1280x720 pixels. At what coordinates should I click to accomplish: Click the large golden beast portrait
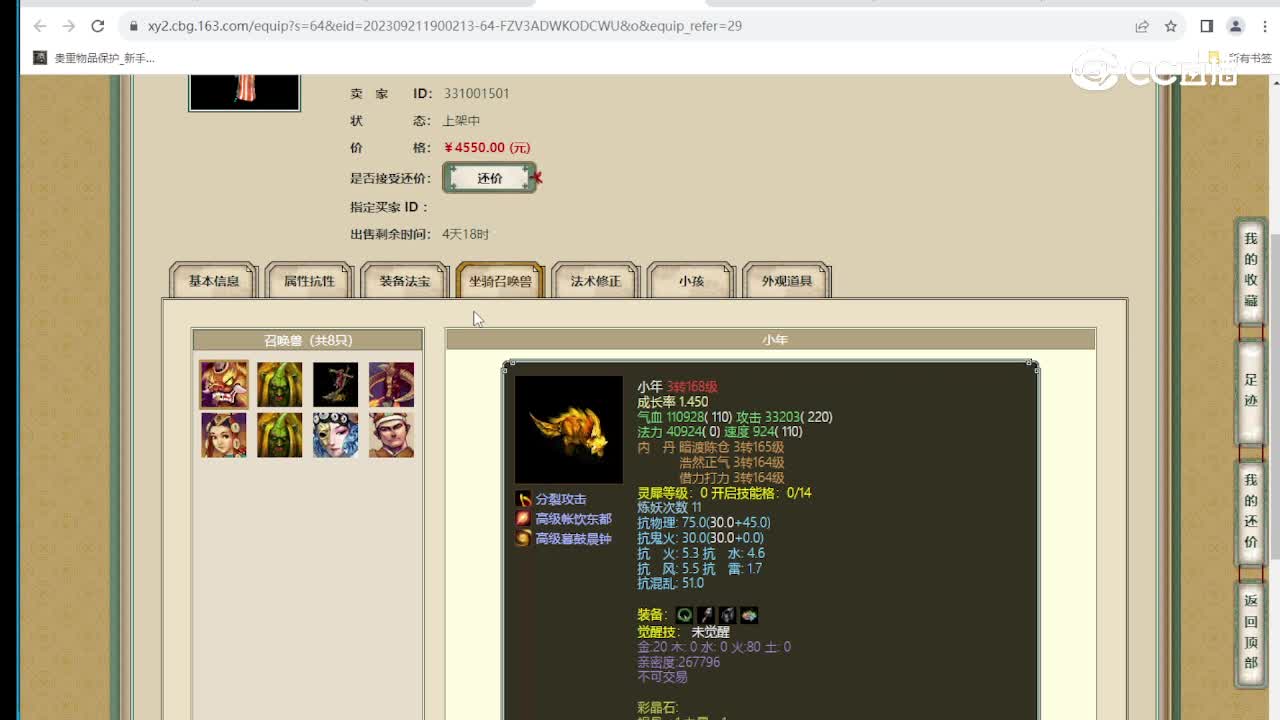[x=569, y=430]
